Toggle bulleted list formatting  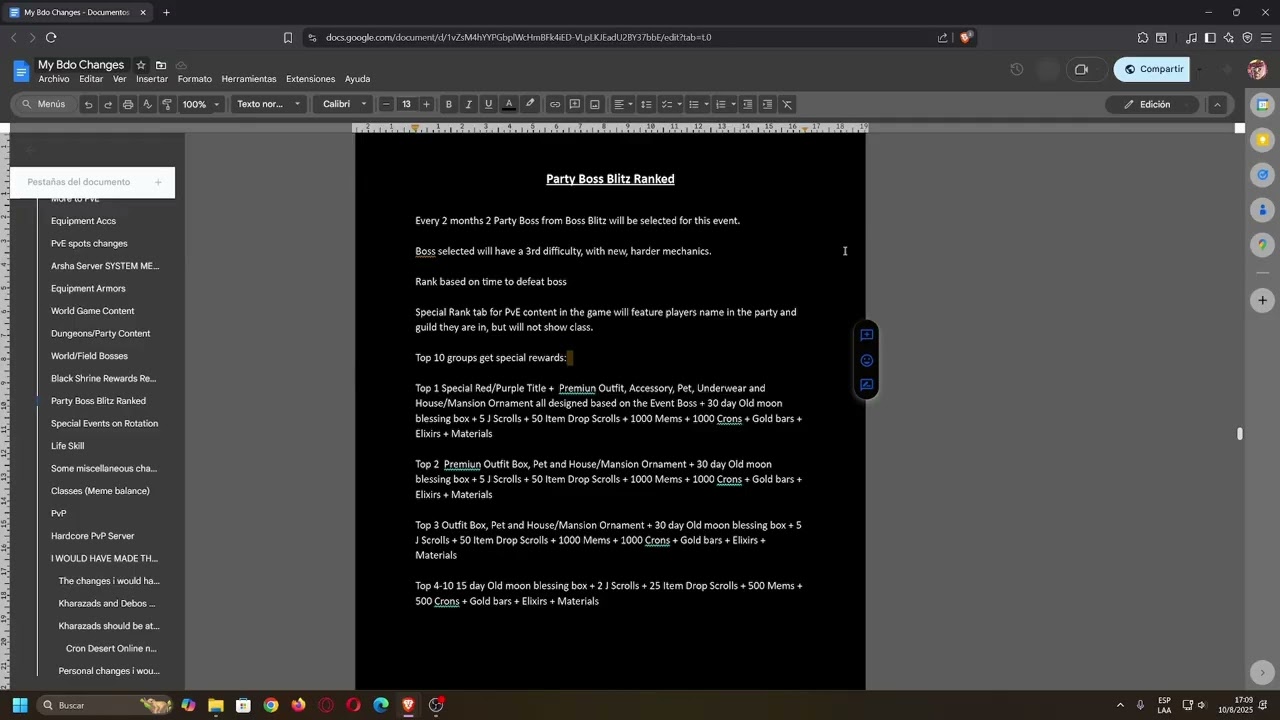pos(694,104)
